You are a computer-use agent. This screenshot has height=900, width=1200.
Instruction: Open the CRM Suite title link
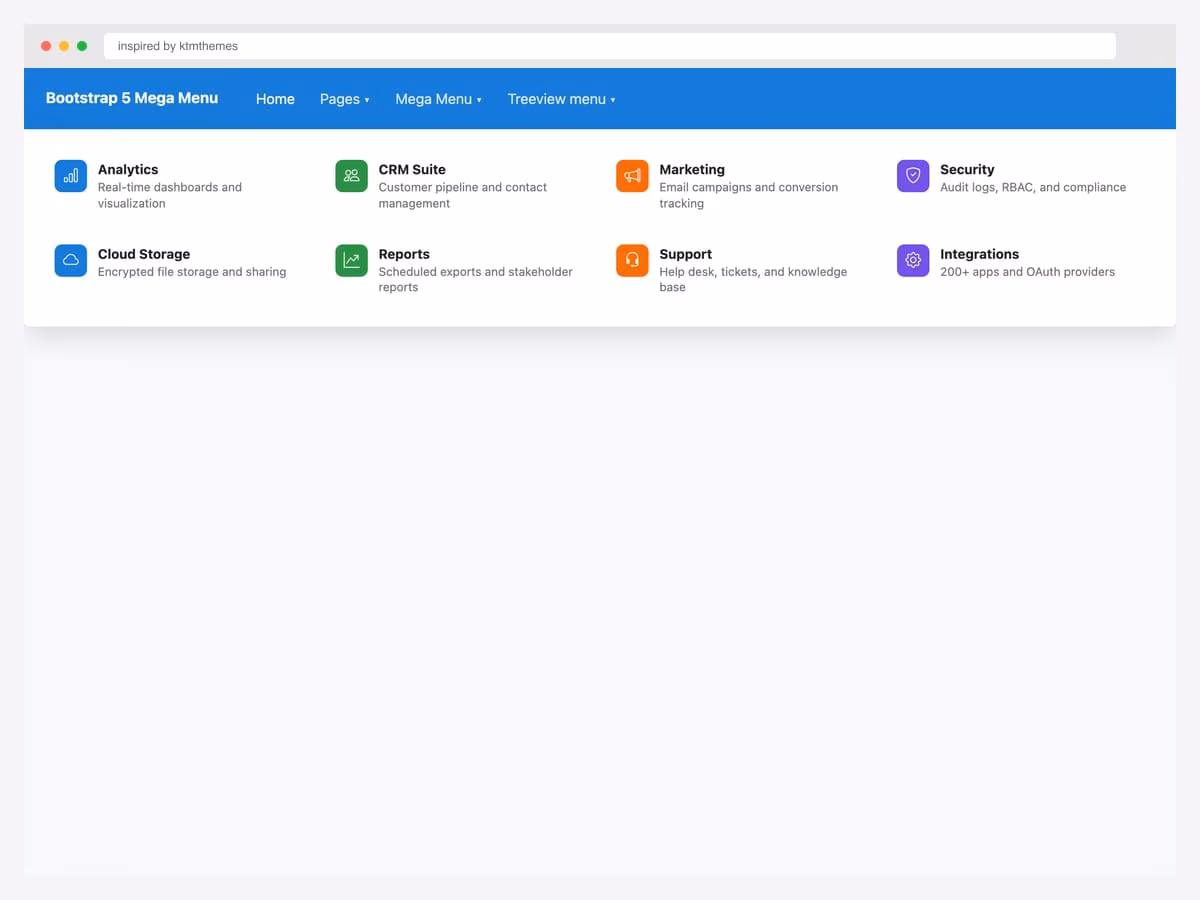[412, 170]
